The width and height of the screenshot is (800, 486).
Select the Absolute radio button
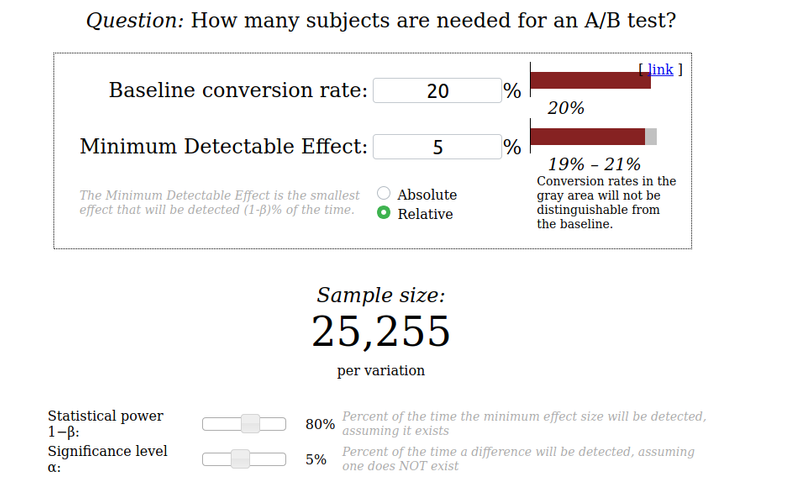click(x=384, y=193)
